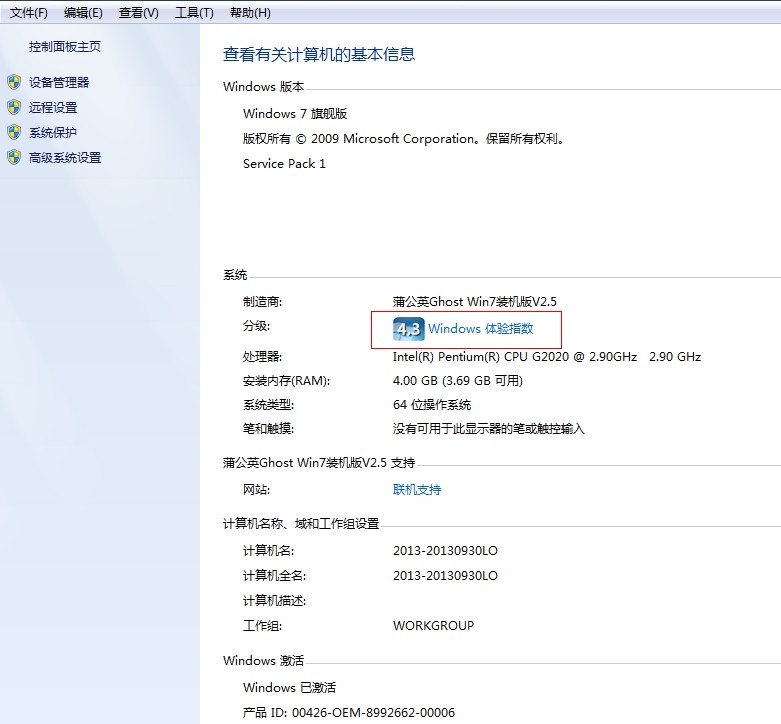Click the shield icon beside 设备管理器
The width and height of the screenshot is (781, 724).
click(14, 82)
